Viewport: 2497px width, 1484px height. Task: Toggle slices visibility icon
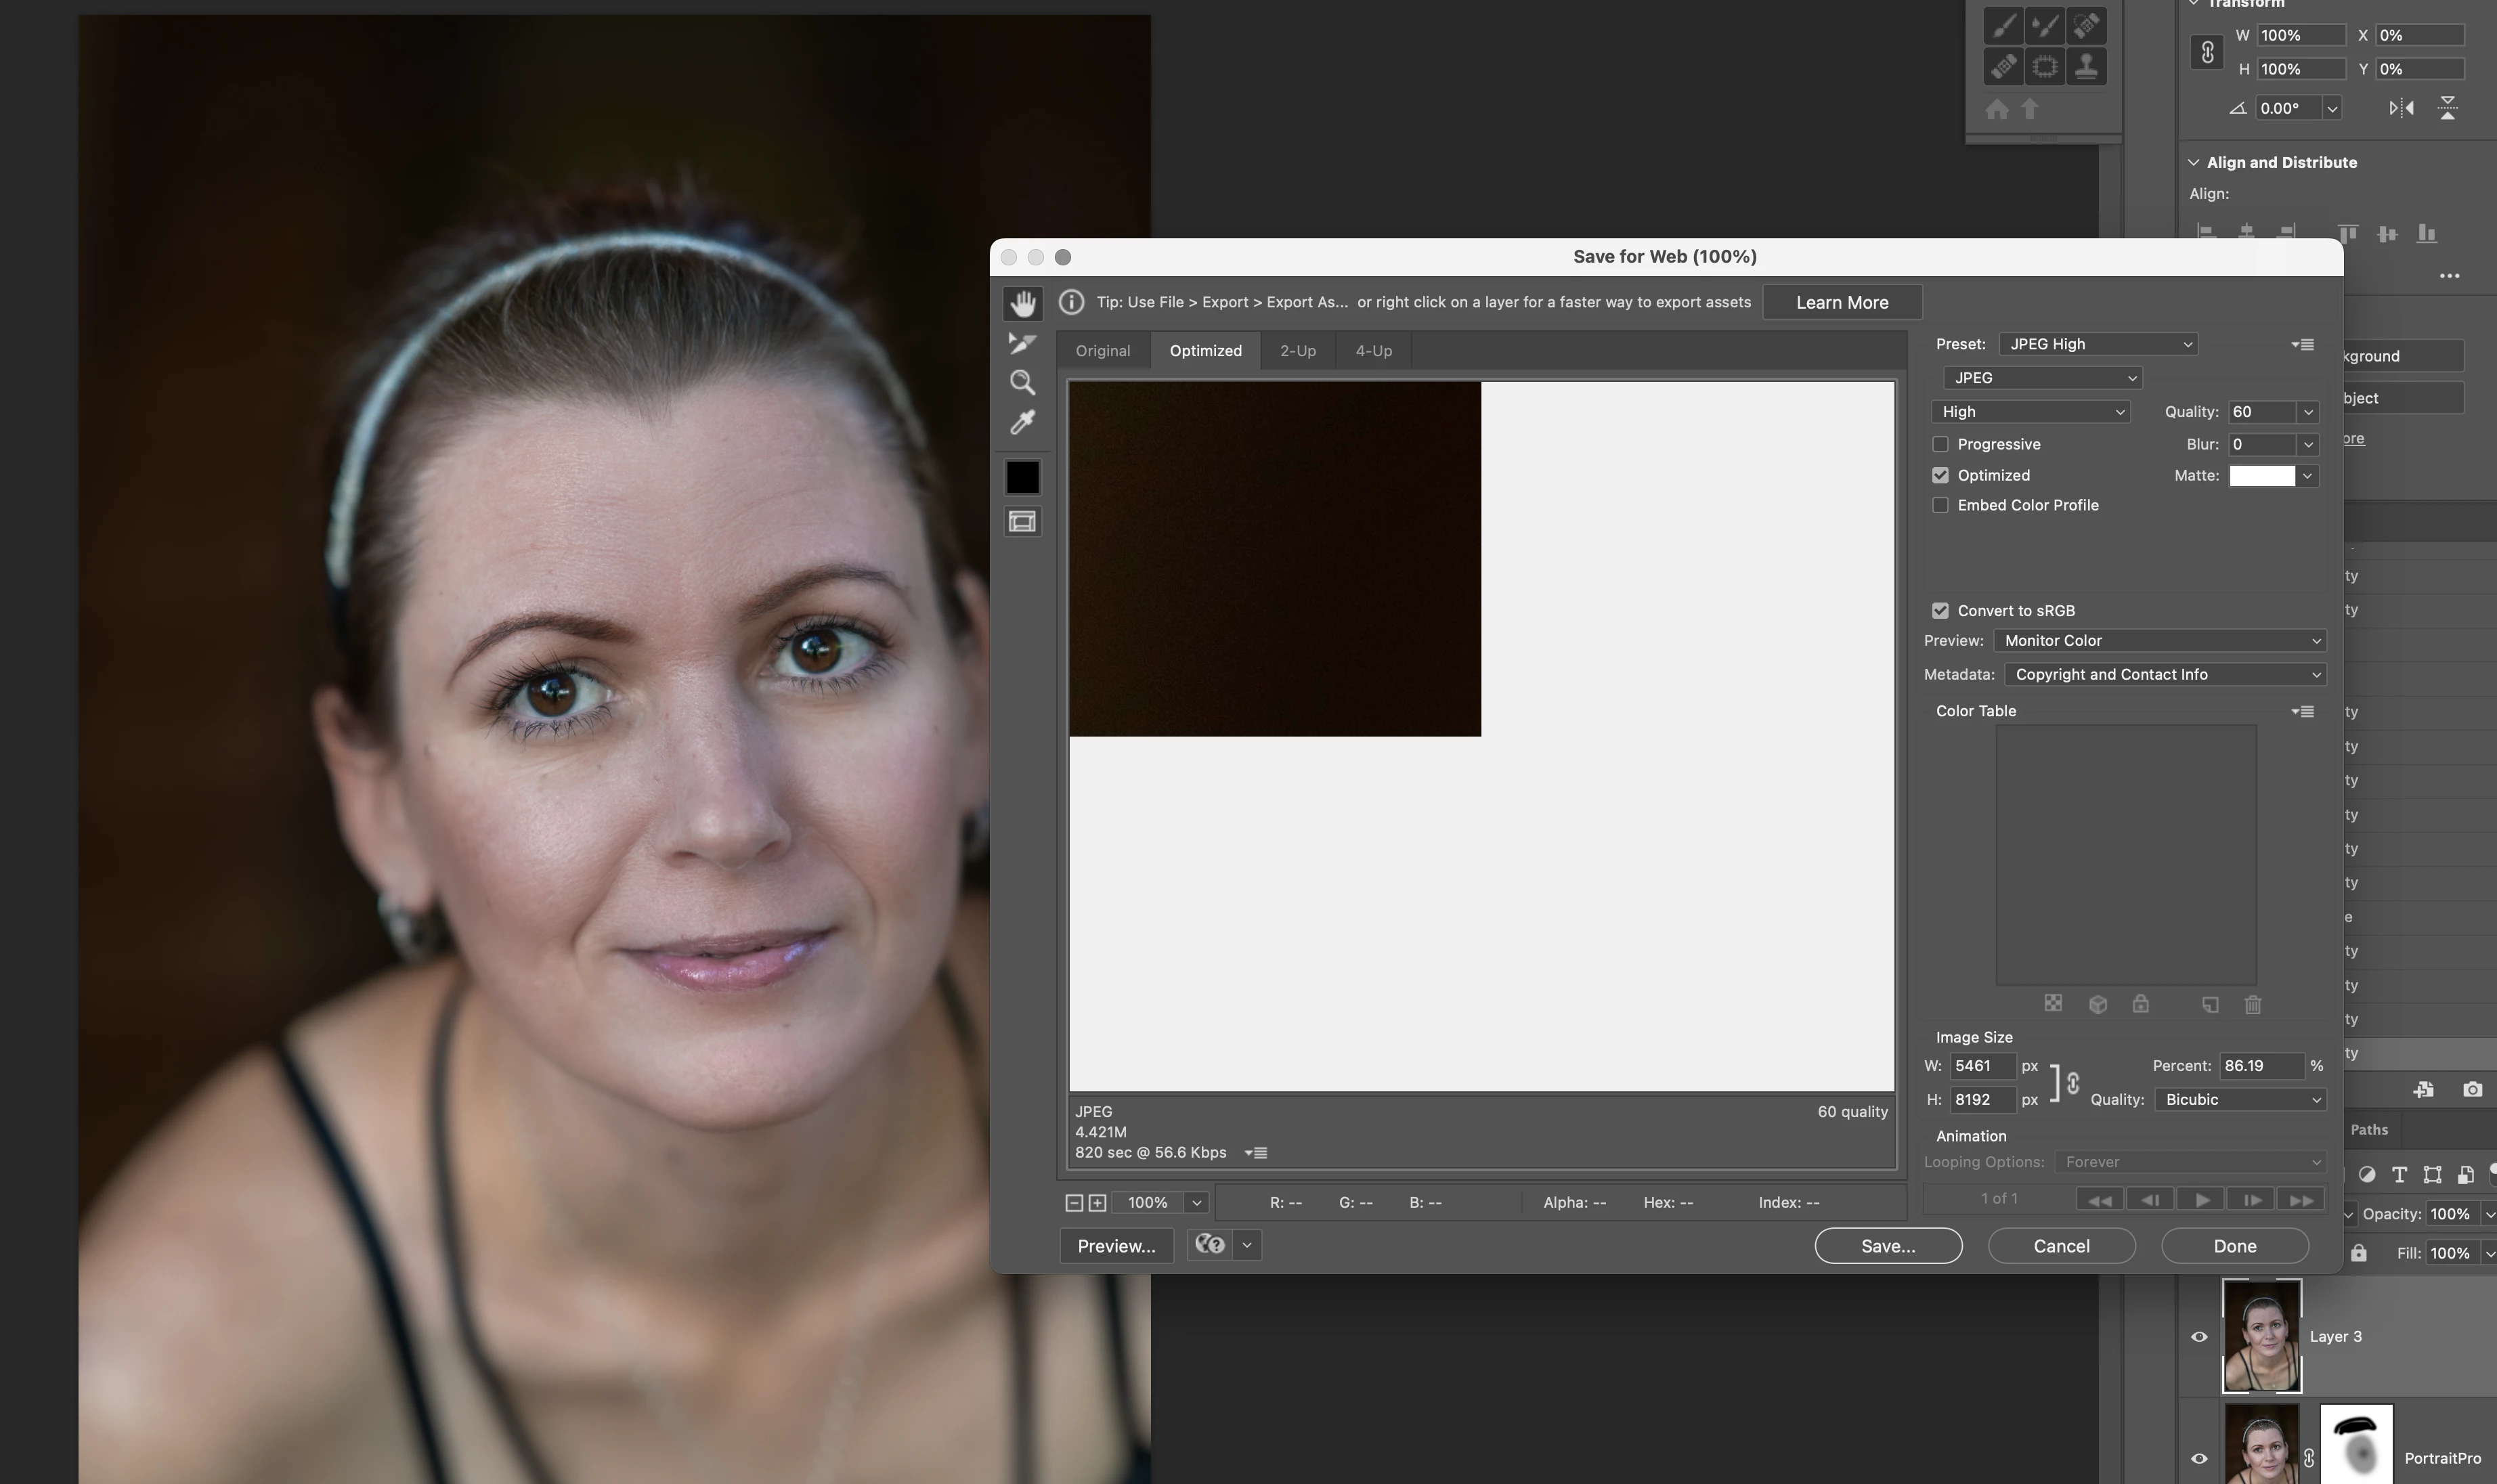point(1022,521)
